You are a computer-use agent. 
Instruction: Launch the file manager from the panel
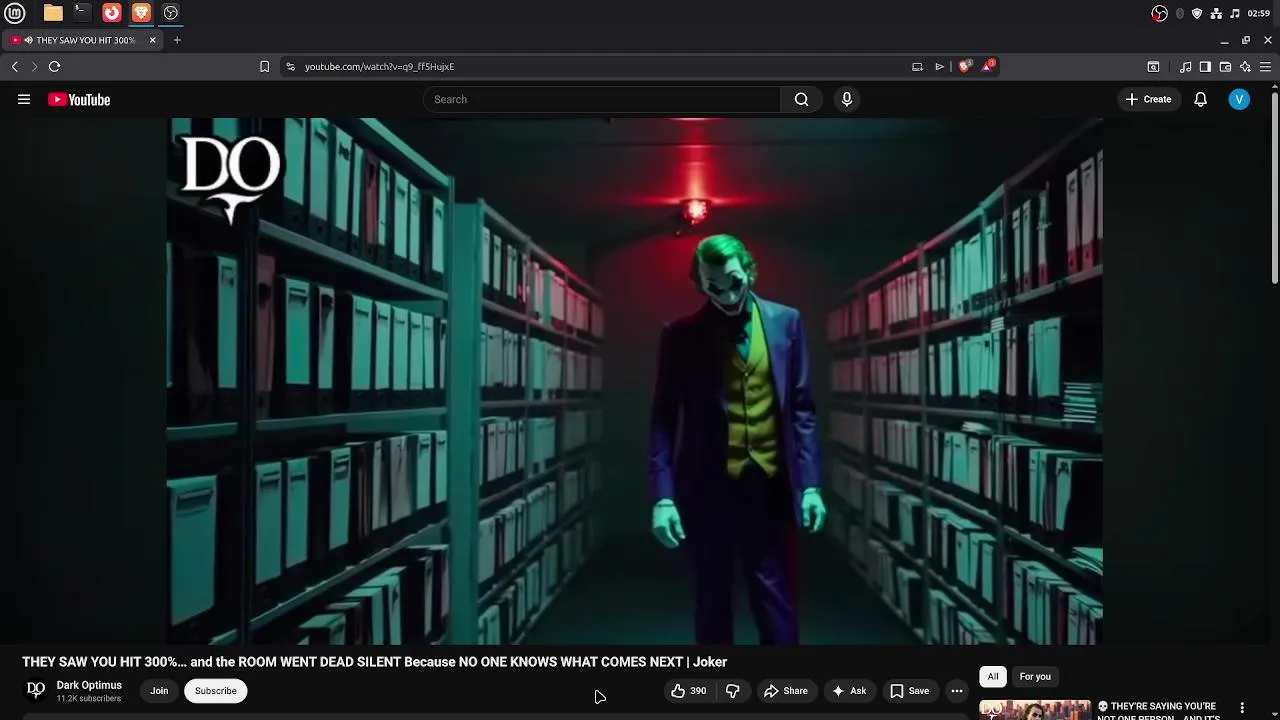click(53, 13)
